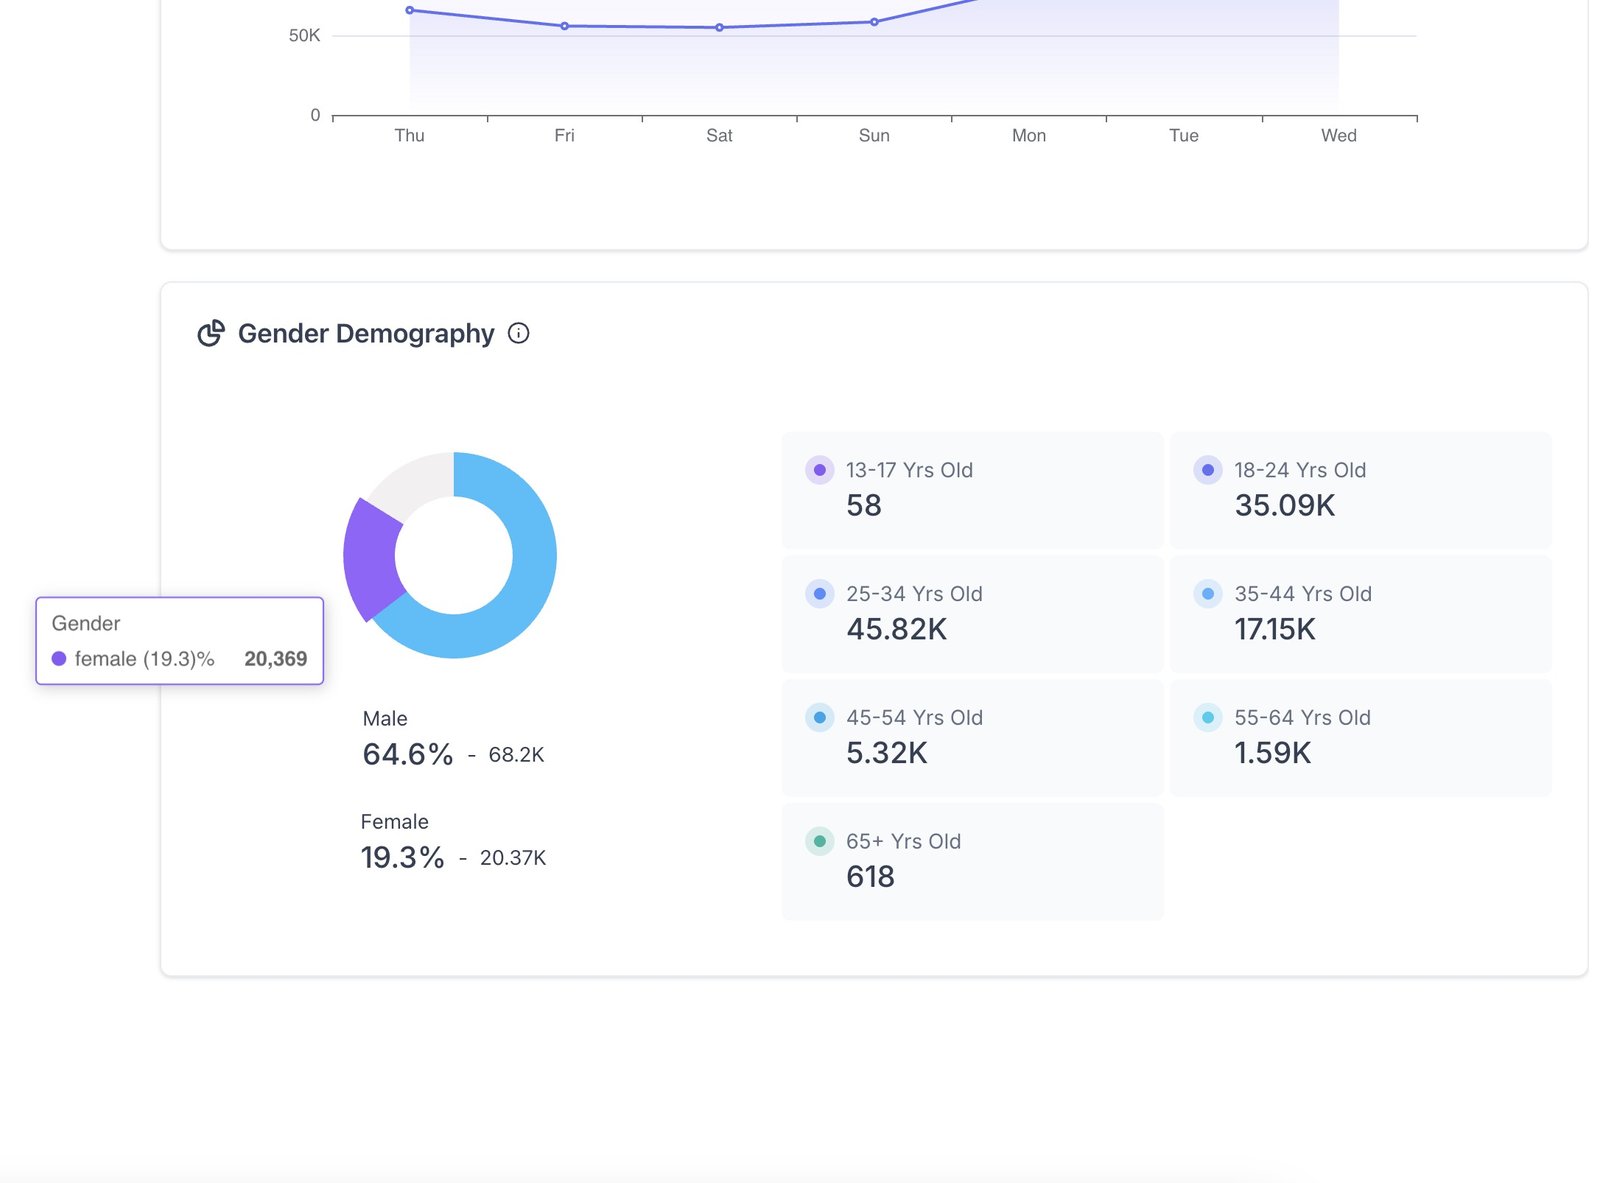Click the Sat data point on line chart

click(x=719, y=28)
